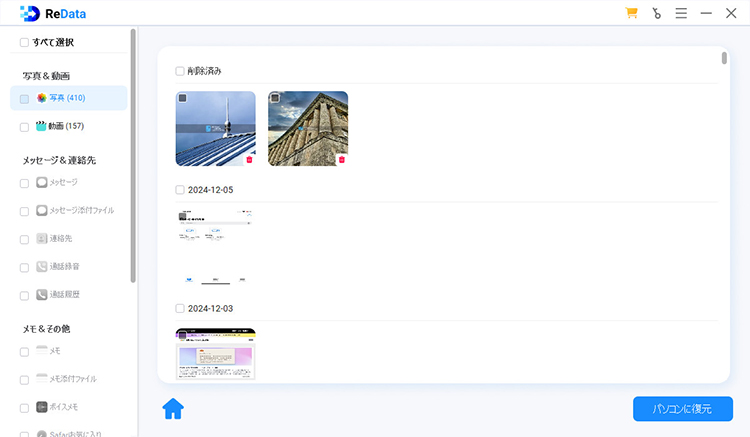Click the 通話録音 phone icon
The width and height of the screenshot is (750, 437).
coord(42,266)
